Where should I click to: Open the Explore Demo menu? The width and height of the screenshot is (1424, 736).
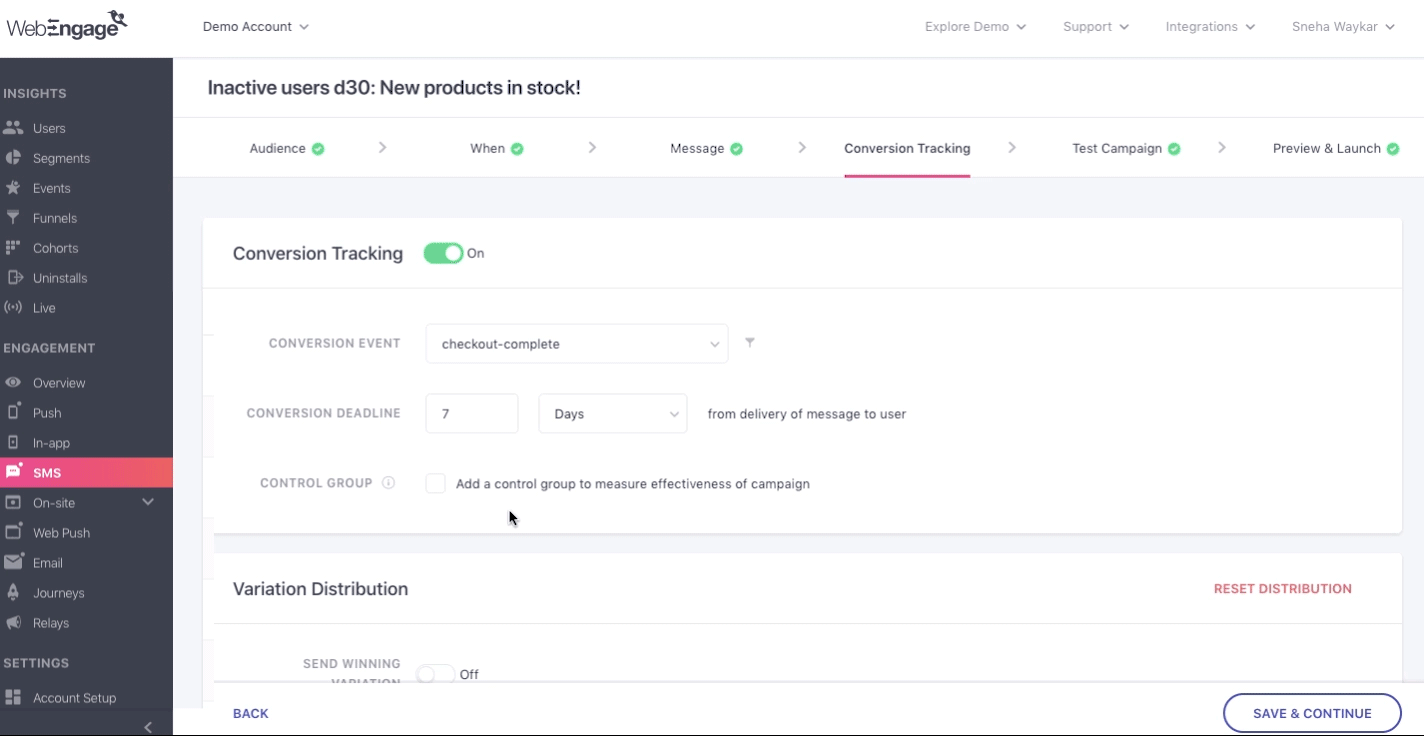click(x=976, y=27)
